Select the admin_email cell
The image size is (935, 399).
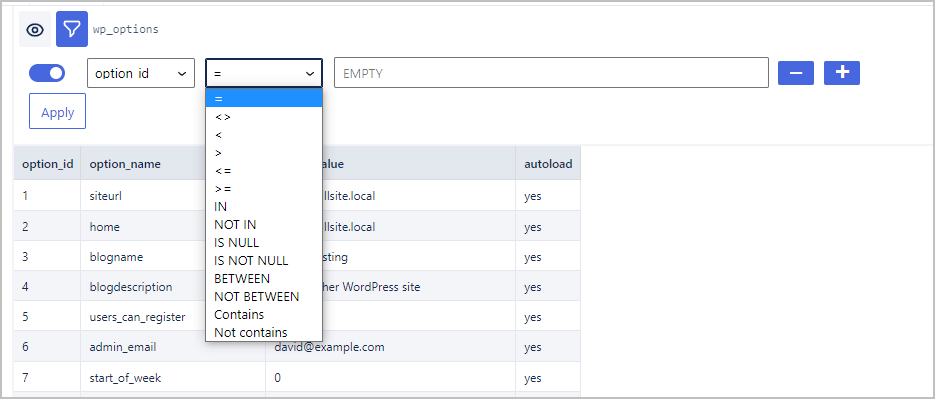click(x=143, y=347)
